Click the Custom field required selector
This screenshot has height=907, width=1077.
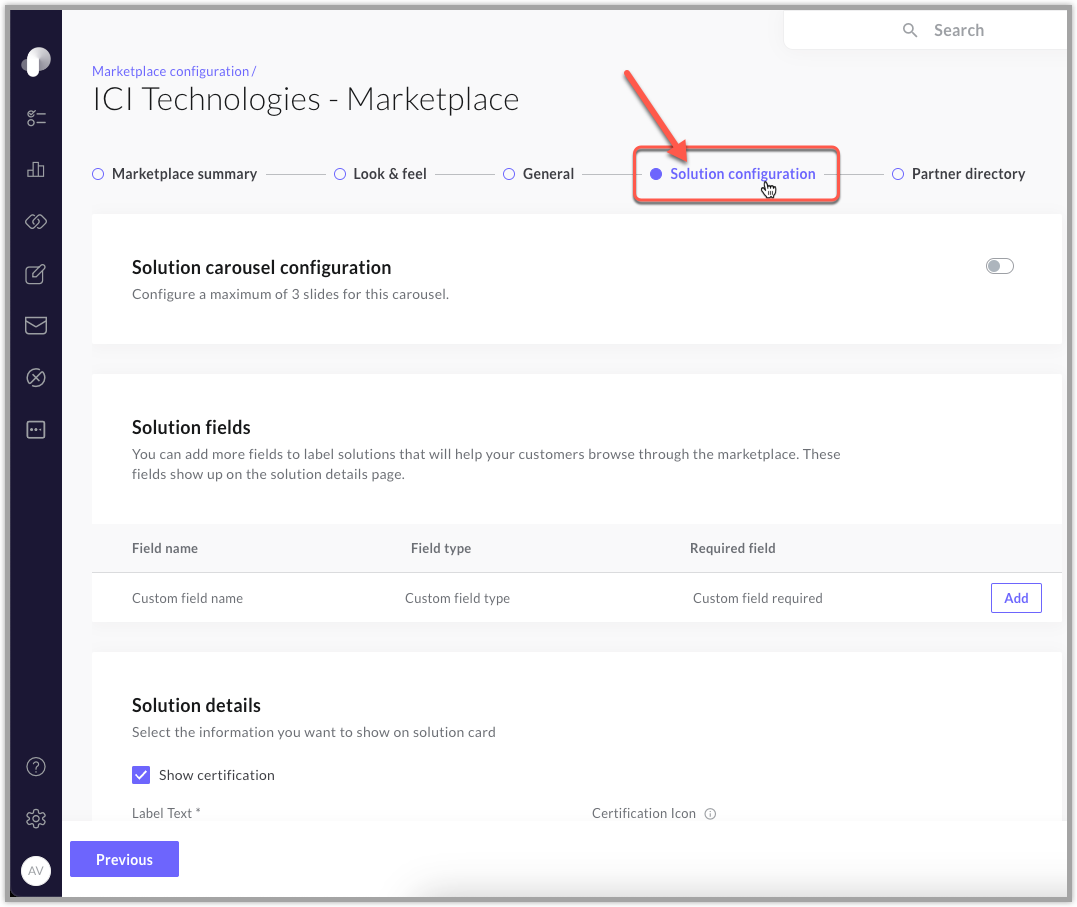click(x=758, y=598)
